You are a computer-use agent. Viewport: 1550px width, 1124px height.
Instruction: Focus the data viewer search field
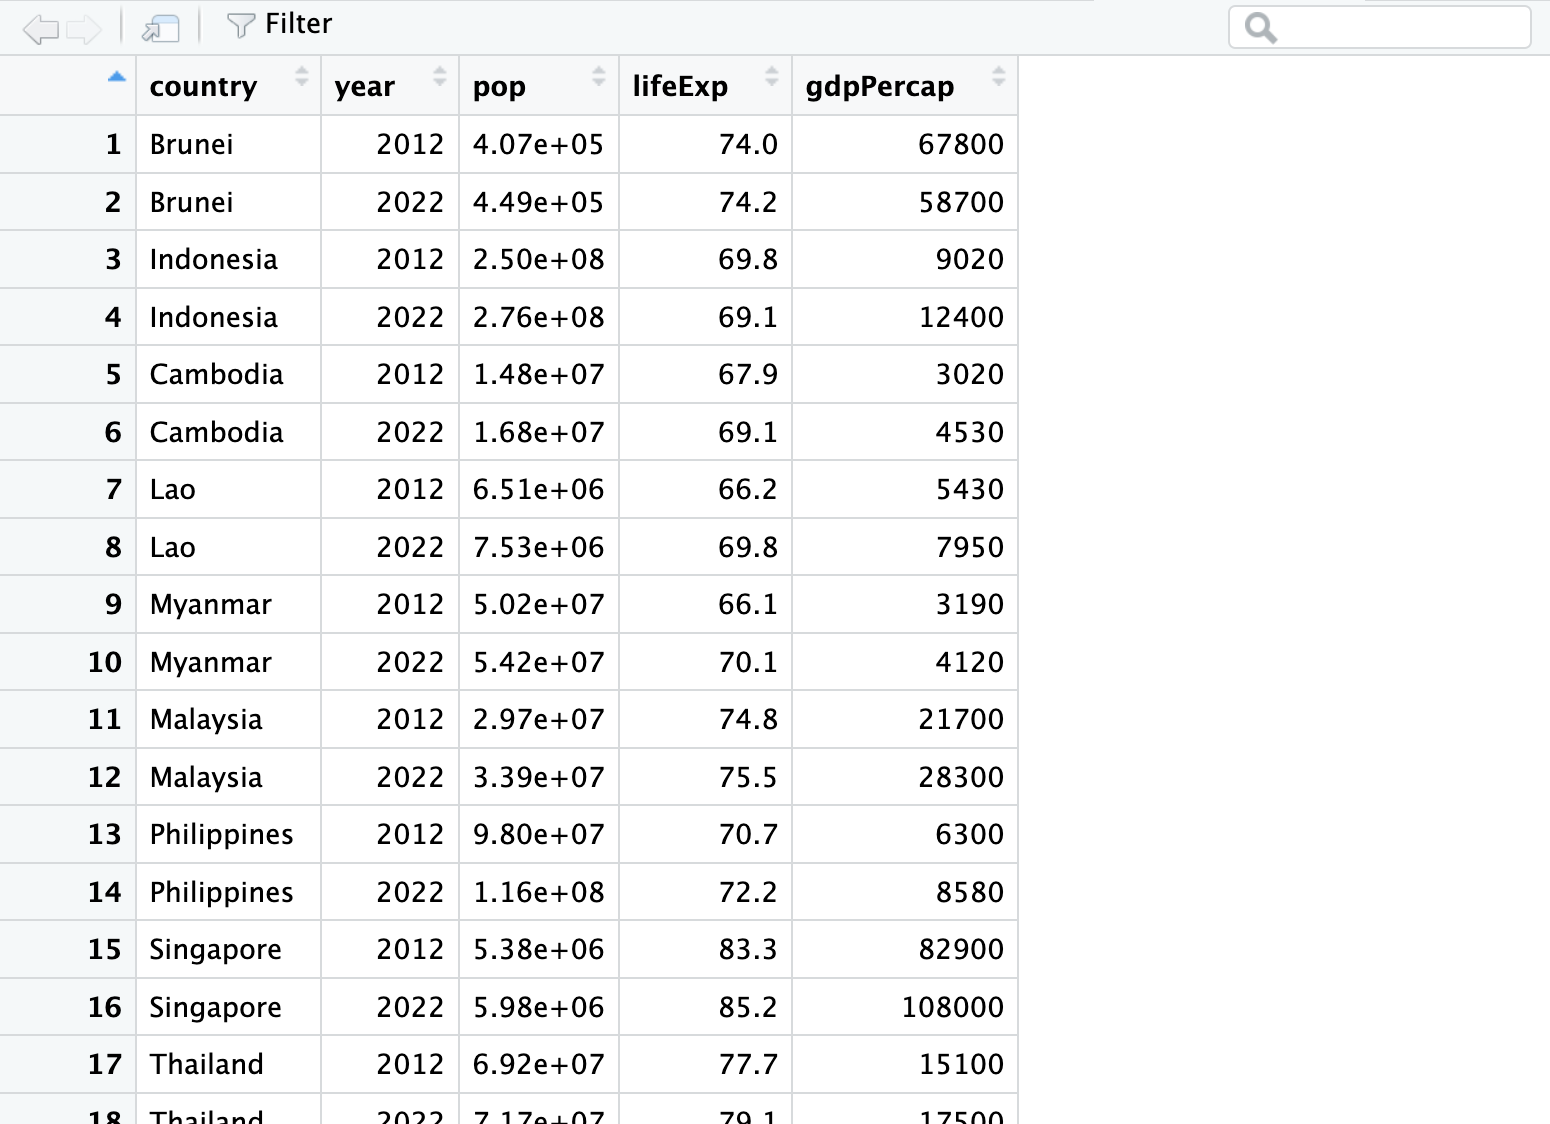1380,27
